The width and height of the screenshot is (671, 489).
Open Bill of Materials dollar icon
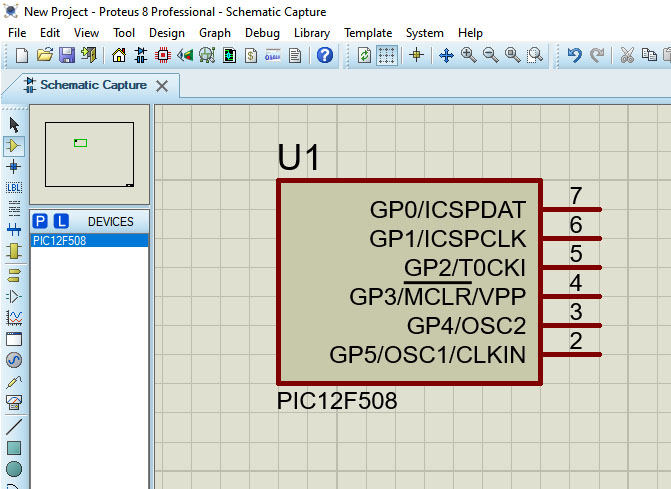click(x=251, y=55)
